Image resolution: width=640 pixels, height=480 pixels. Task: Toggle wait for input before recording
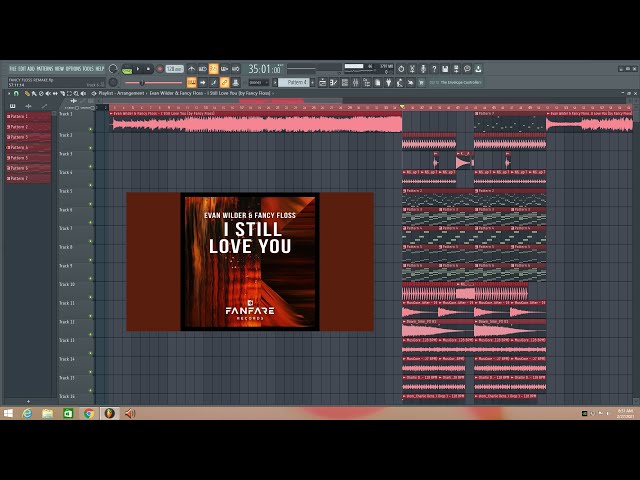[202, 69]
